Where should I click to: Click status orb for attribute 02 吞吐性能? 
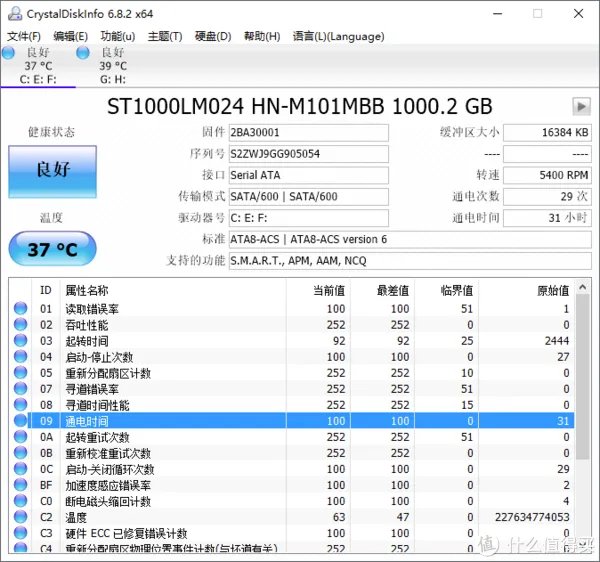coord(21,324)
